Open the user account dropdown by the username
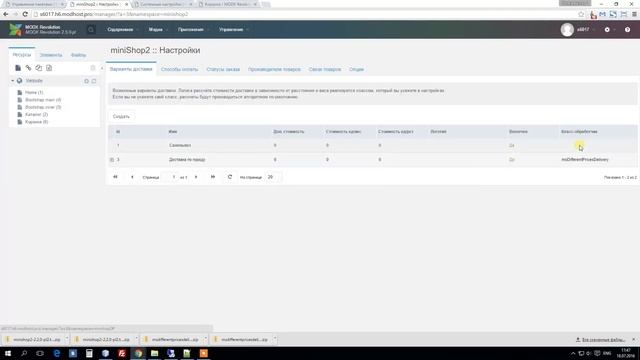 click(x=586, y=29)
